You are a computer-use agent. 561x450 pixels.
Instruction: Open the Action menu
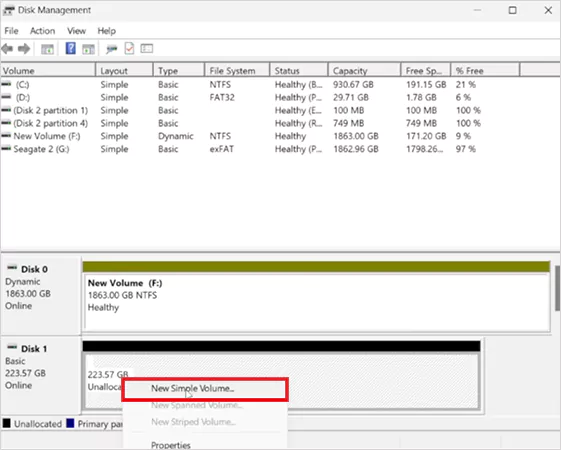(x=43, y=31)
